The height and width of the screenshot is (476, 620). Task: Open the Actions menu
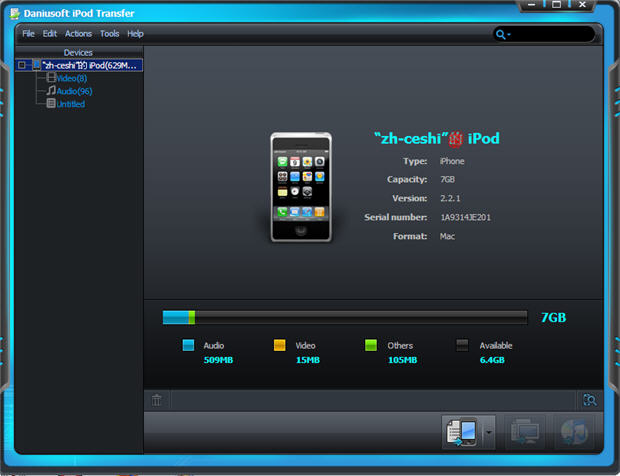pos(78,34)
